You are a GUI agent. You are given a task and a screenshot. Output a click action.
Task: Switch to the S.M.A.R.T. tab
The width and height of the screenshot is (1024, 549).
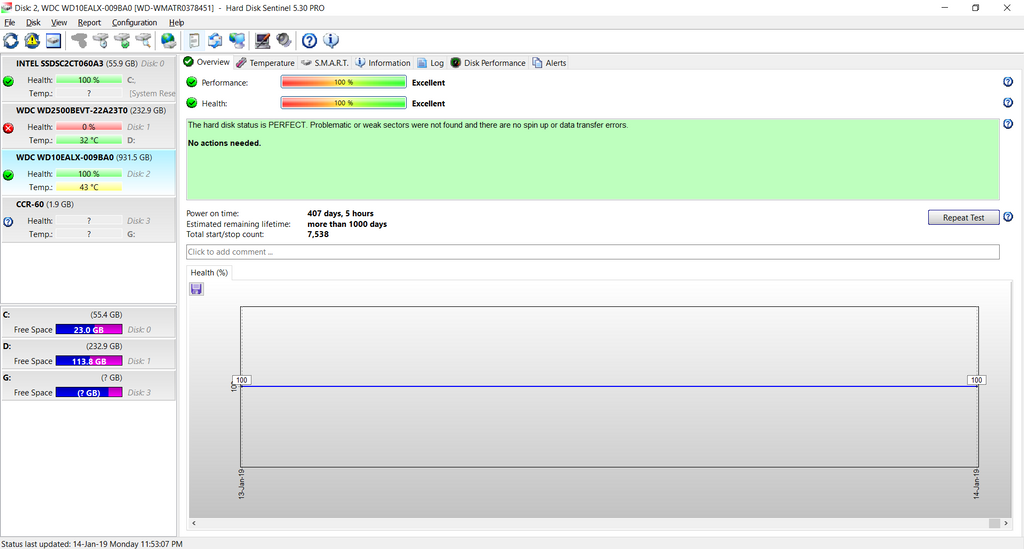pos(325,63)
